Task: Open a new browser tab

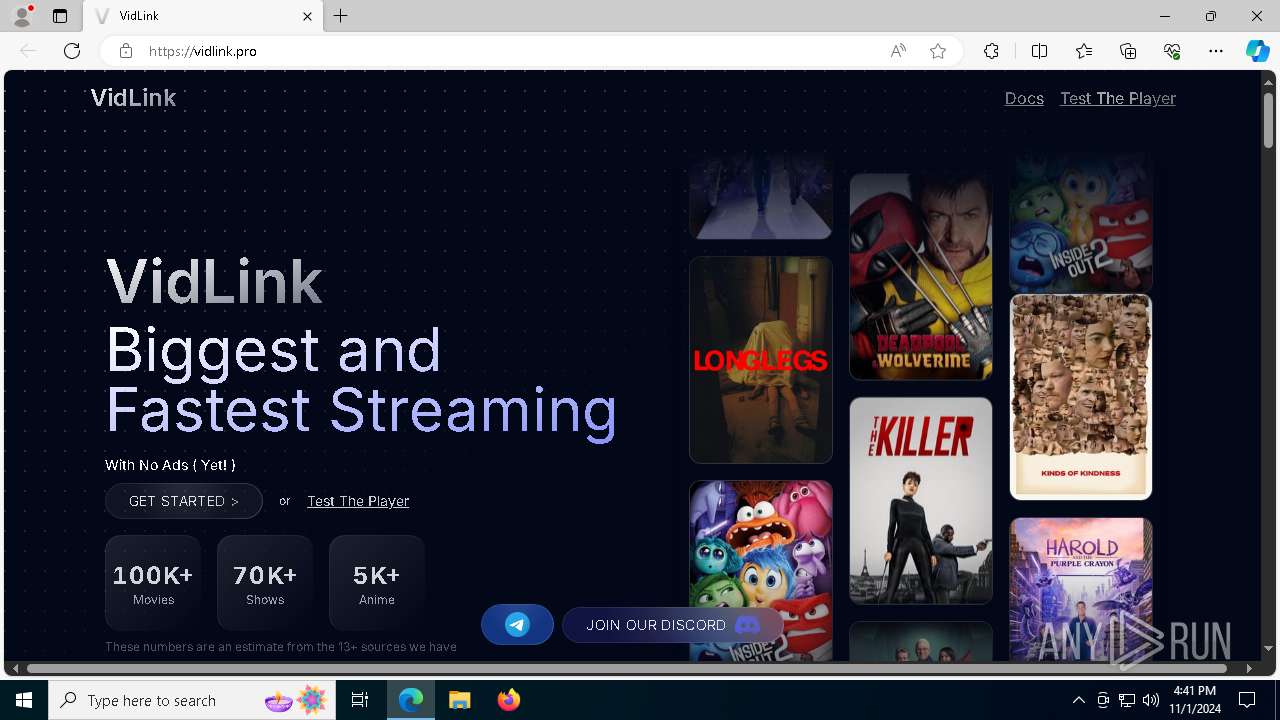Action: coord(341,16)
